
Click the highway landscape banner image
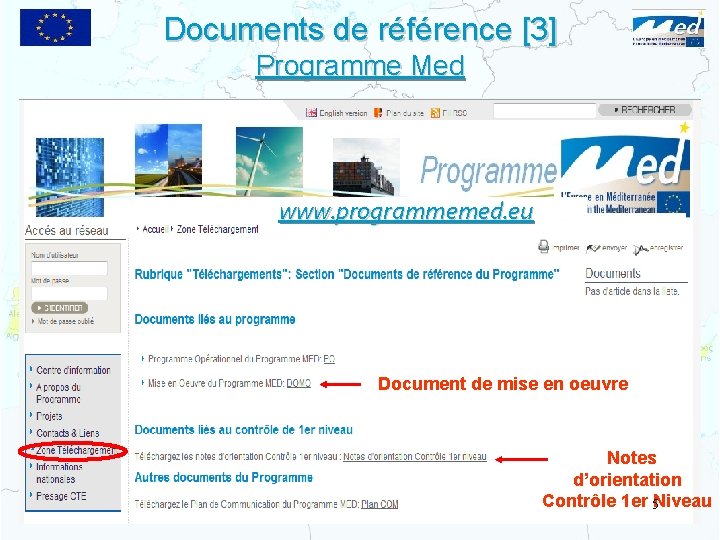coord(168,160)
